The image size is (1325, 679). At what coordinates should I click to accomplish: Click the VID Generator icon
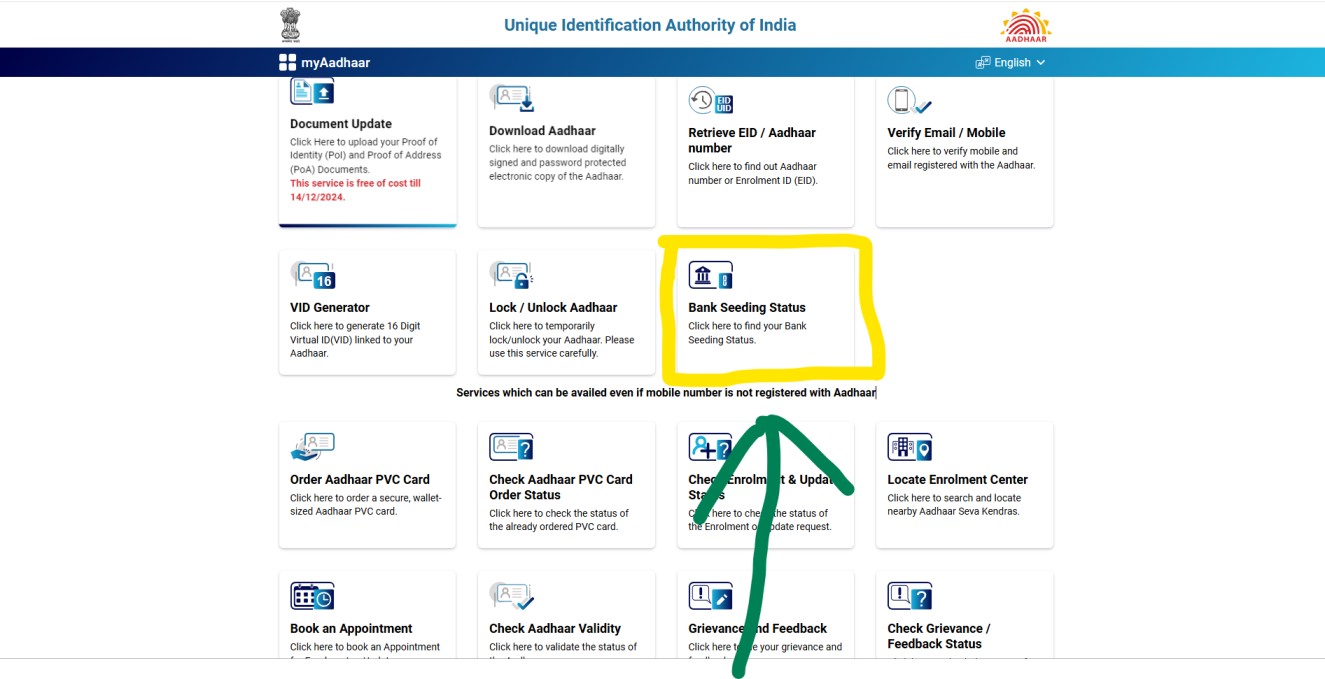(312, 275)
